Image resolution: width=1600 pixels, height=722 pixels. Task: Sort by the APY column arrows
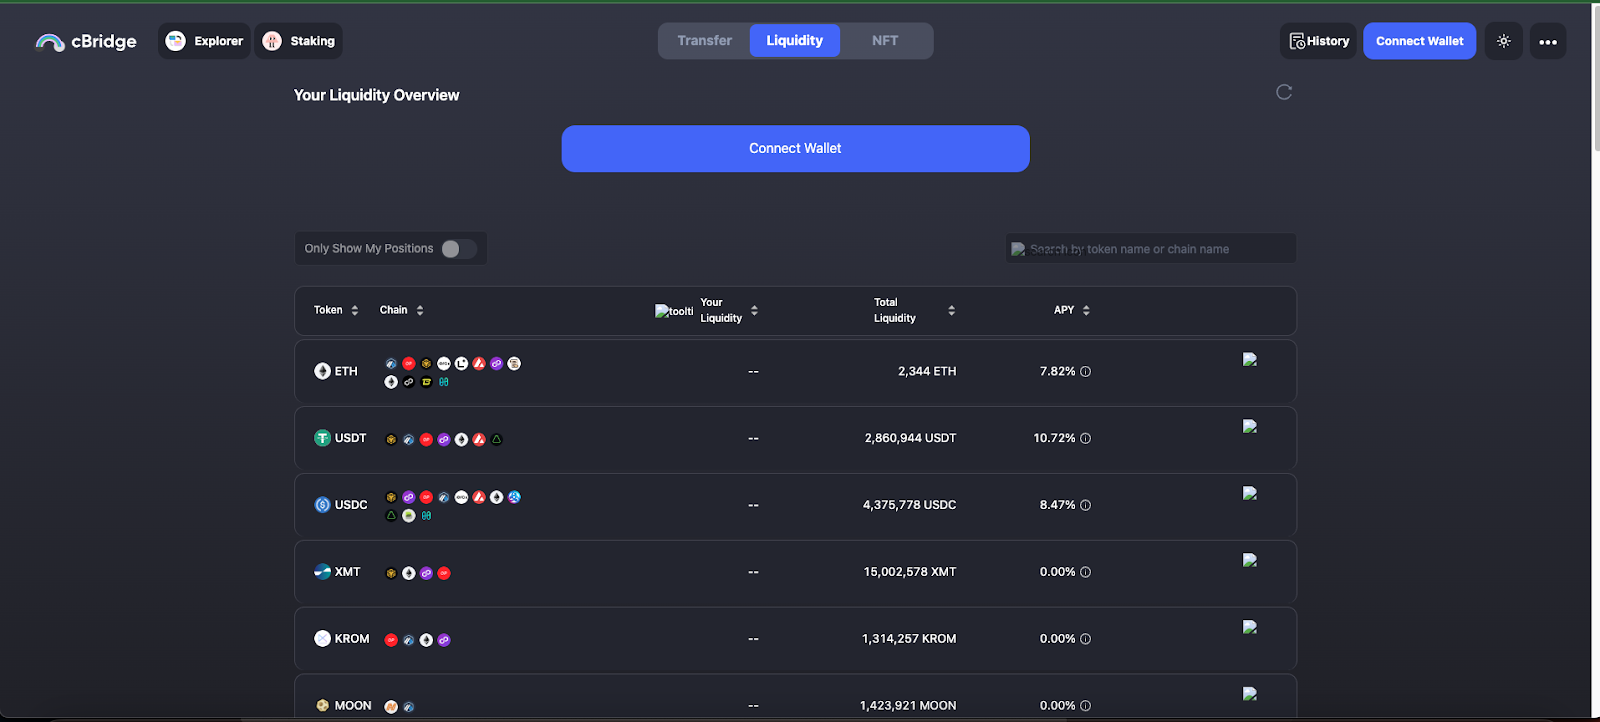click(x=1086, y=311)
